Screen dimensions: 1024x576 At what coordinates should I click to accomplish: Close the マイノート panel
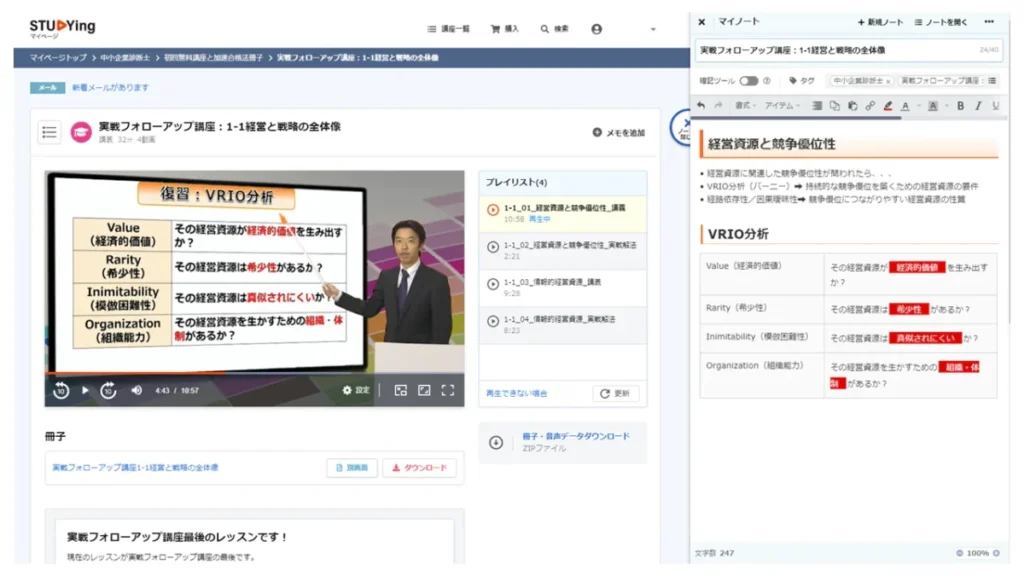pos(701,22)
